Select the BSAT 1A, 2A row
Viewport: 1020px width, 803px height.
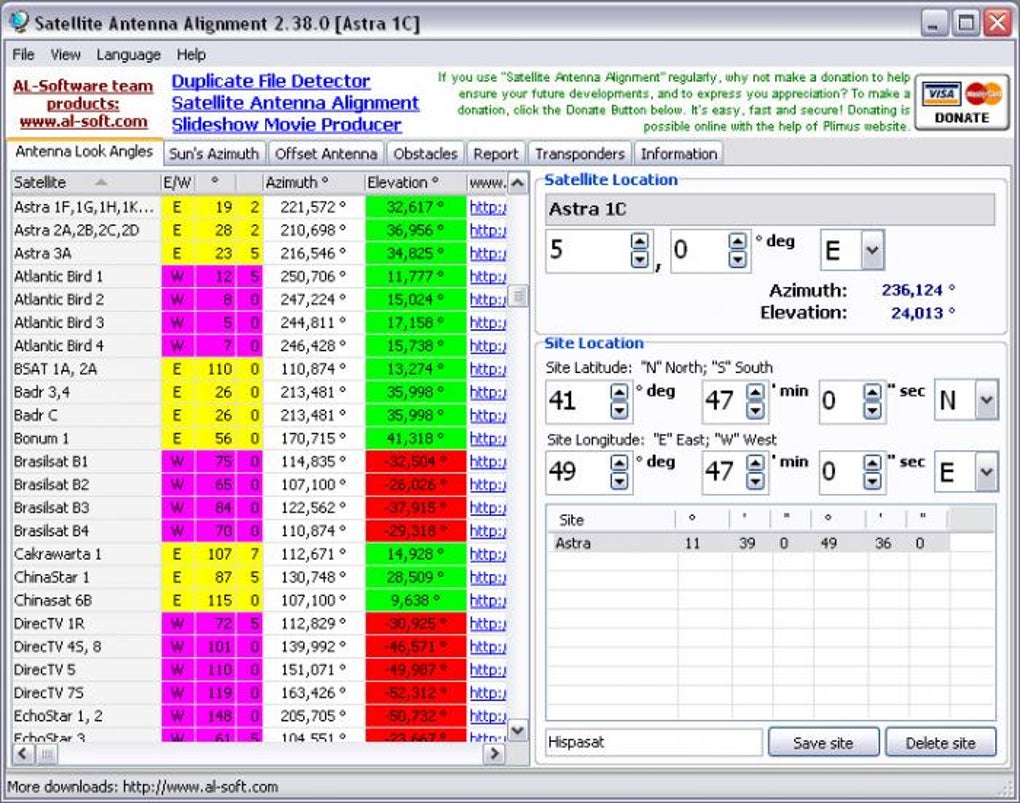tap(259, 369)
